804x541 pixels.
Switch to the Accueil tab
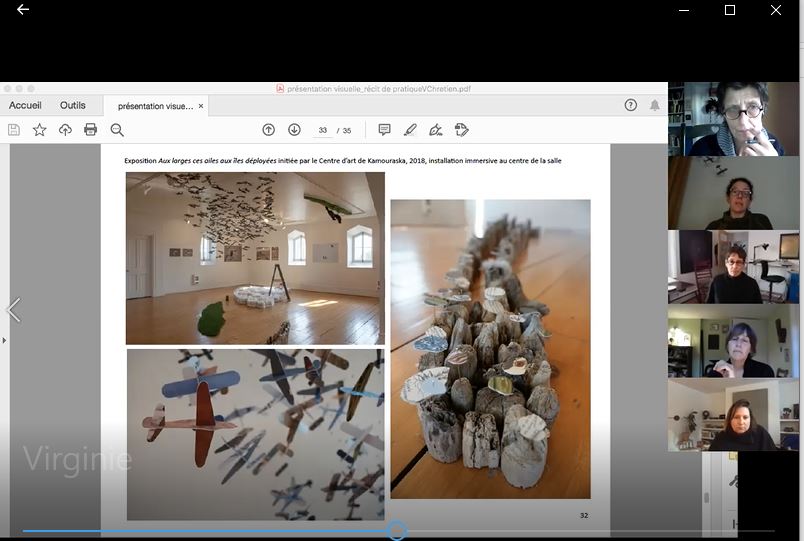[x=25, y=105]
